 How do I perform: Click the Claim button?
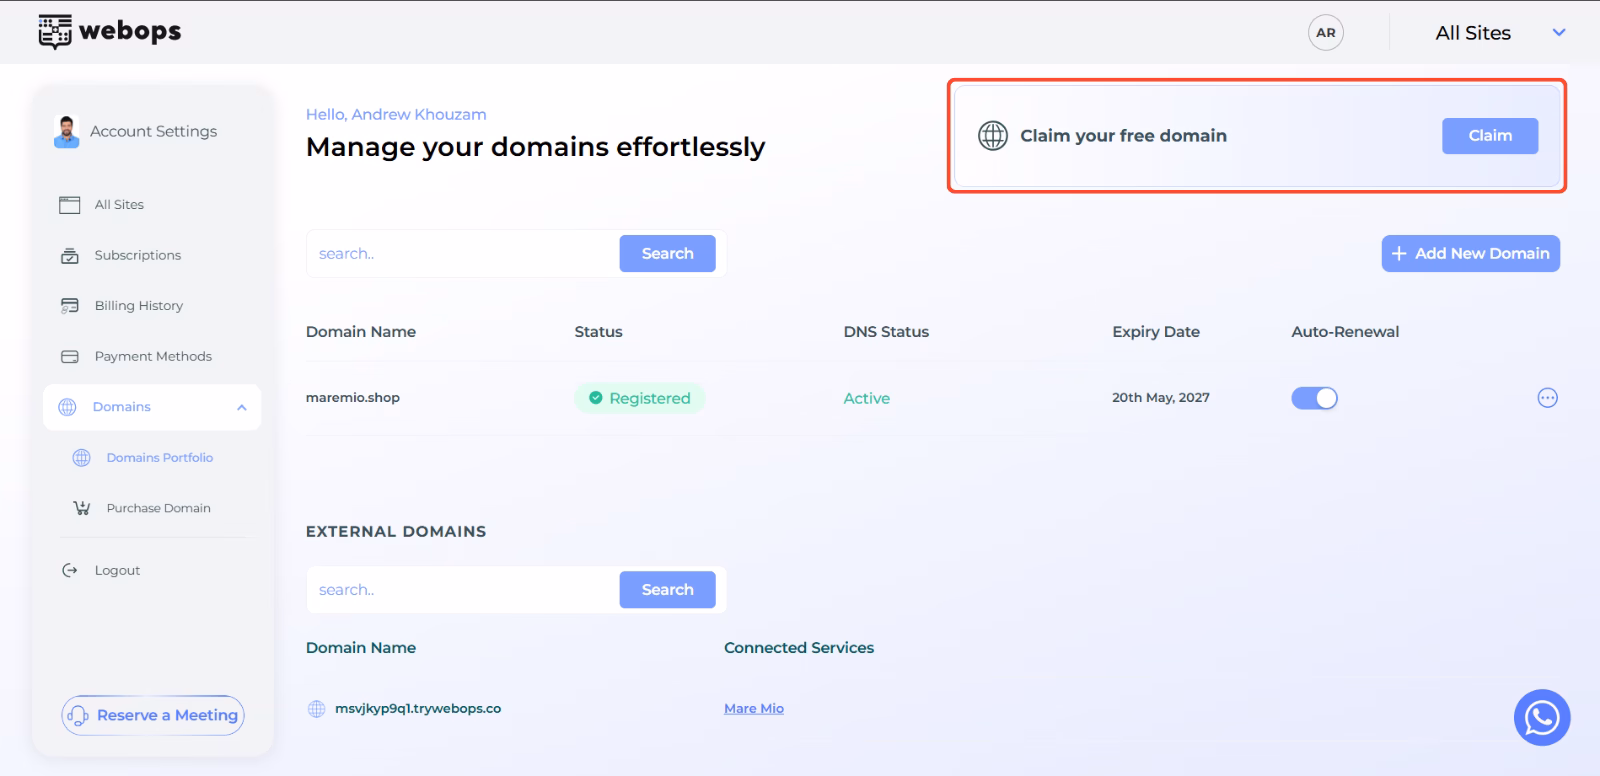(1490, 136)
